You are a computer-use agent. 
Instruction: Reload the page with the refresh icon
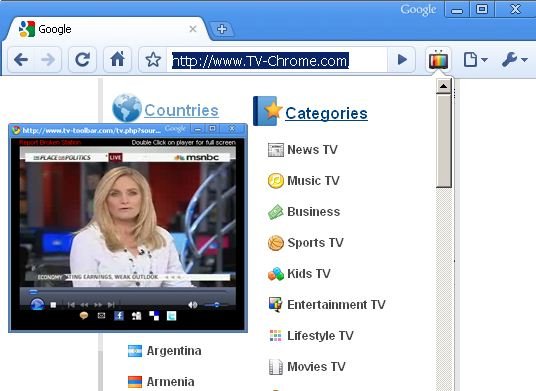[x=82, y=60]
